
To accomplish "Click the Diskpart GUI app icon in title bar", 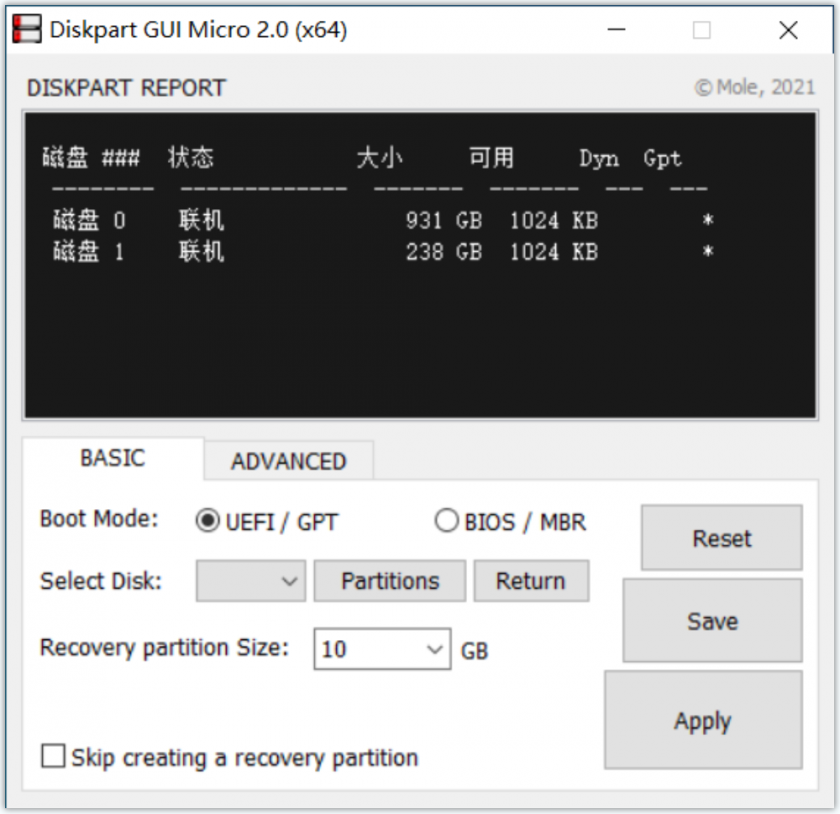I will pos(27,30).
